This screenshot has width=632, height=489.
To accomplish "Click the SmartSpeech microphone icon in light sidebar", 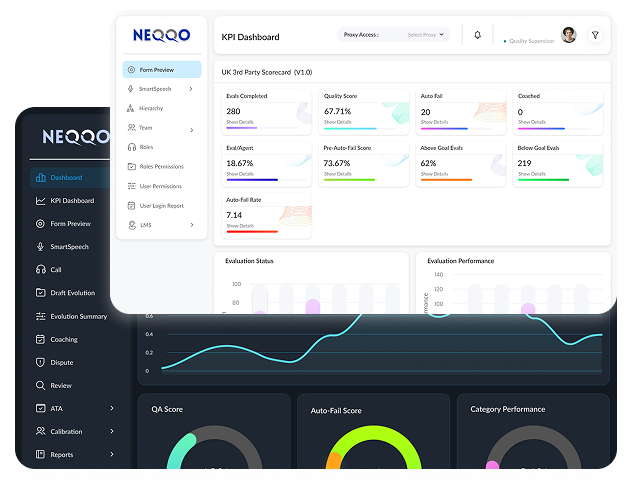I will click(131, 89).
